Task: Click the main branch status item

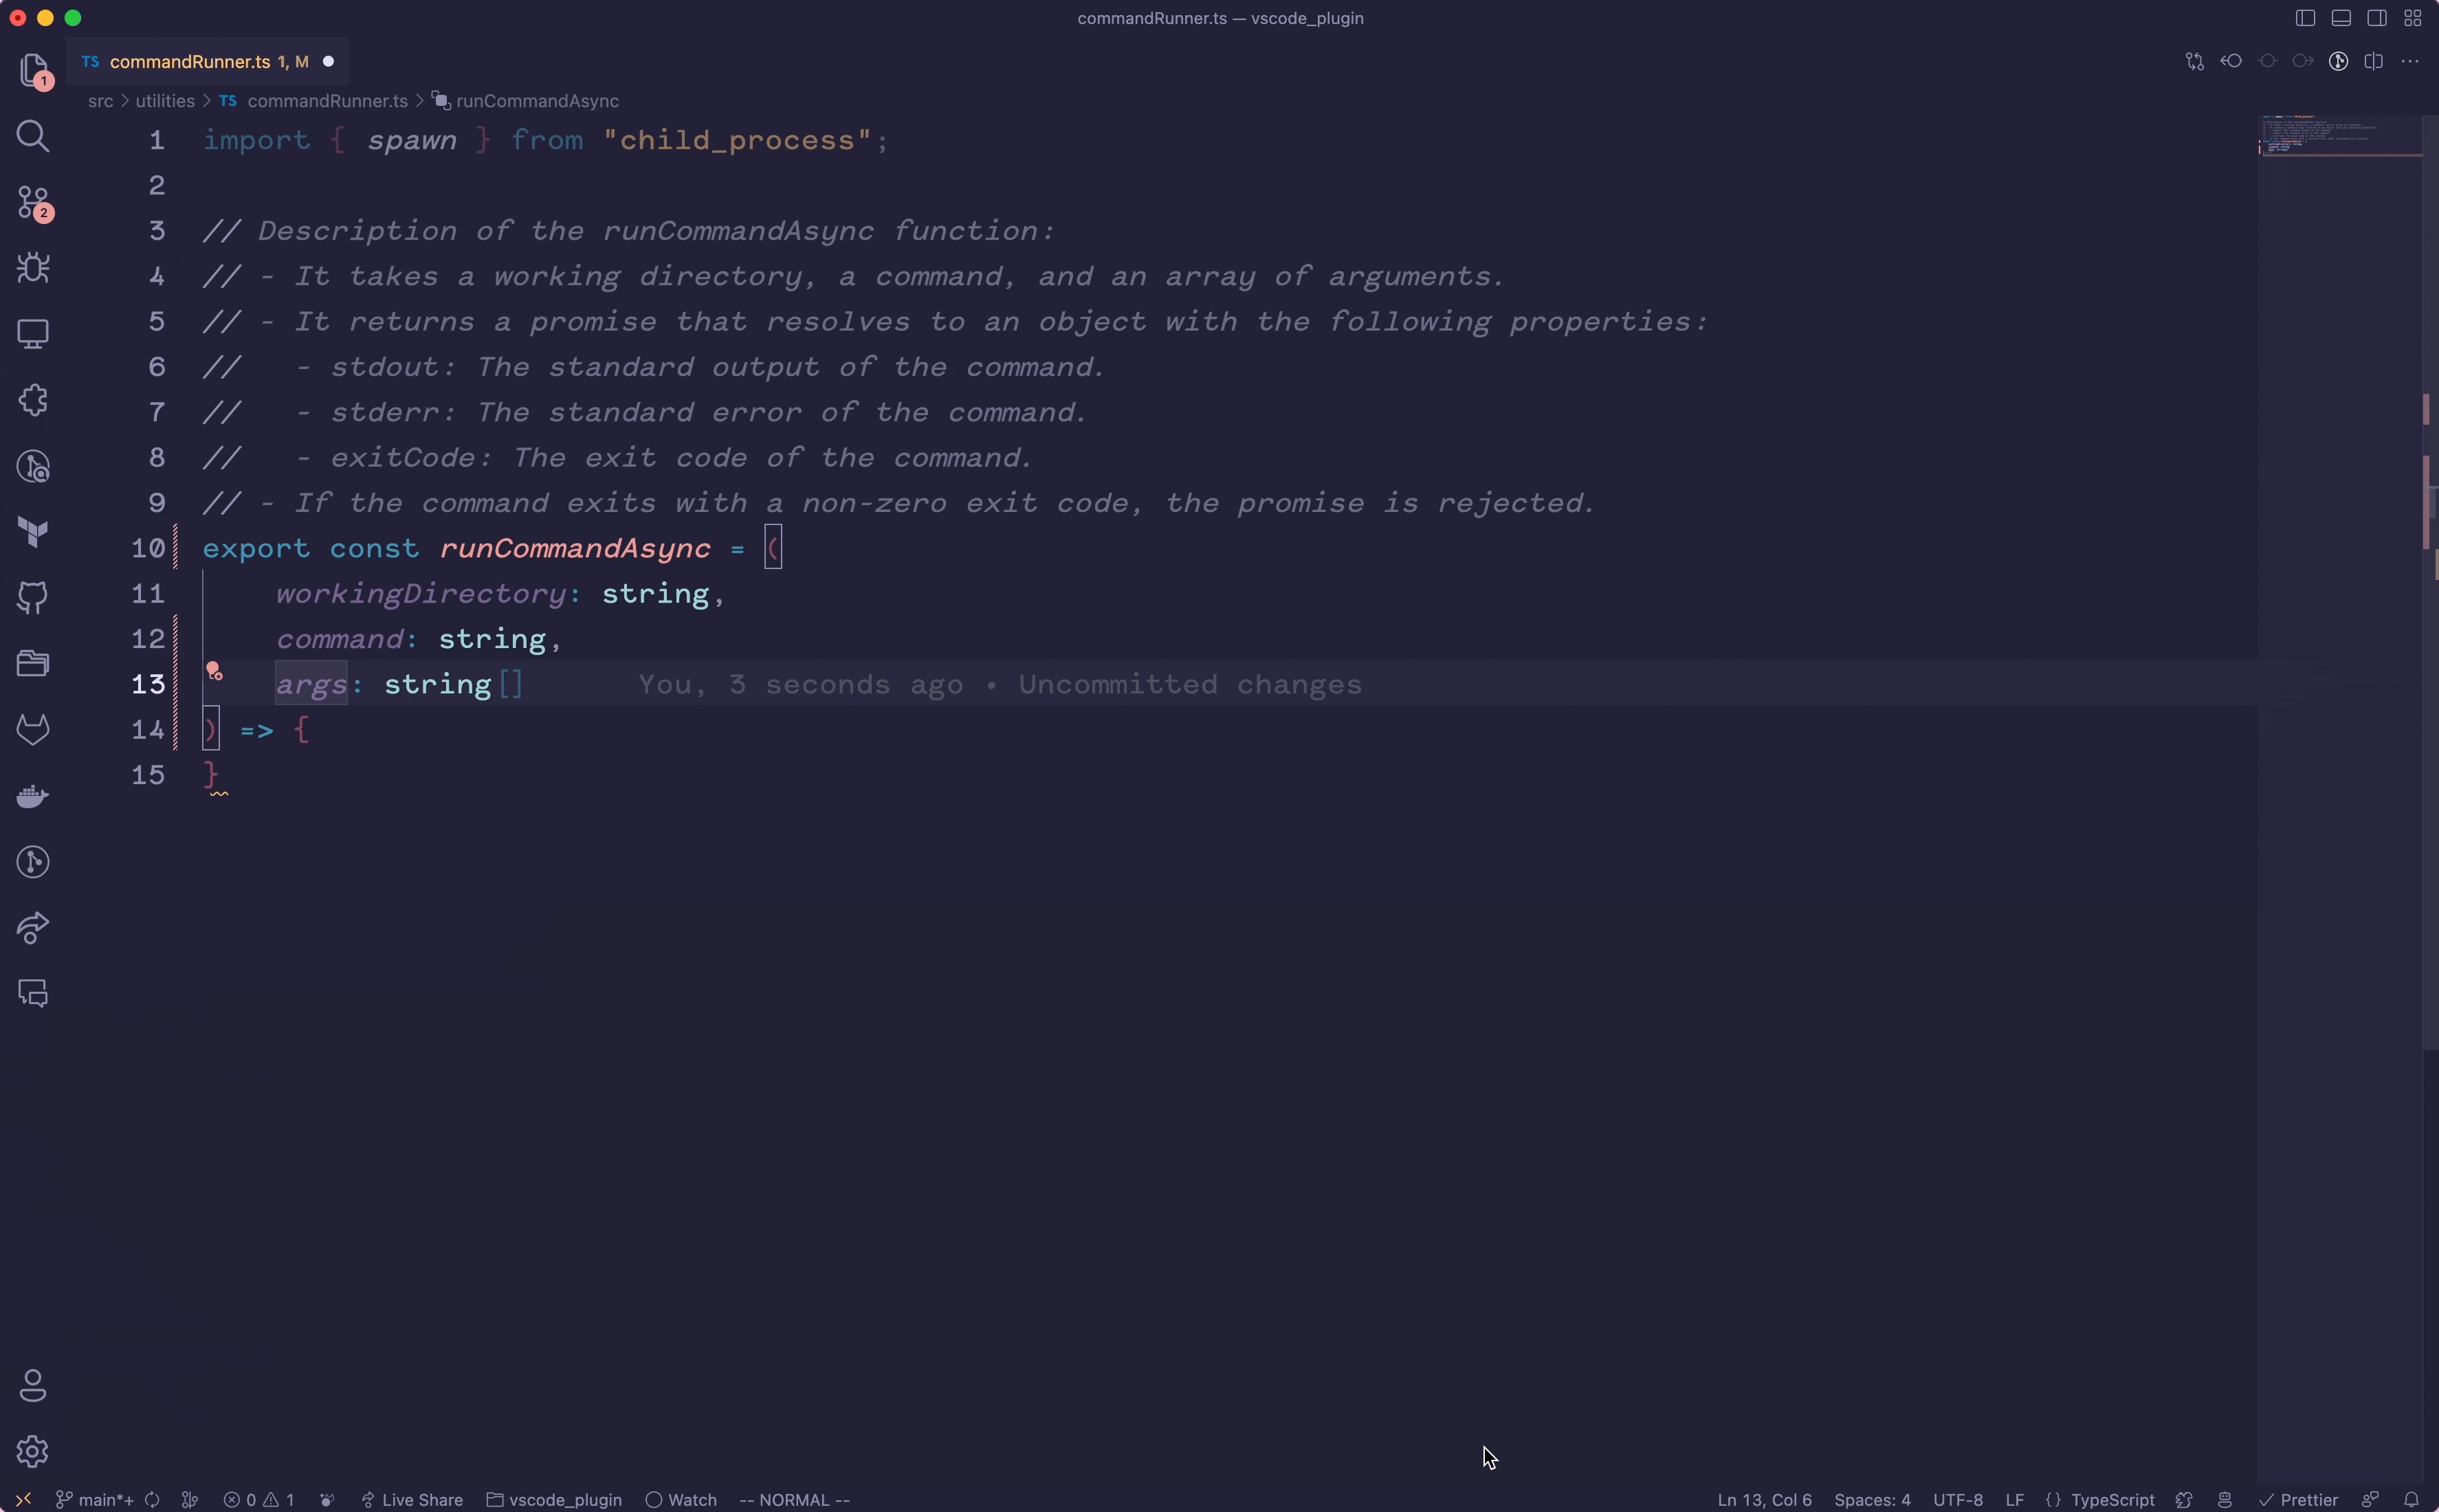Action: click(x=96, y=1499)
